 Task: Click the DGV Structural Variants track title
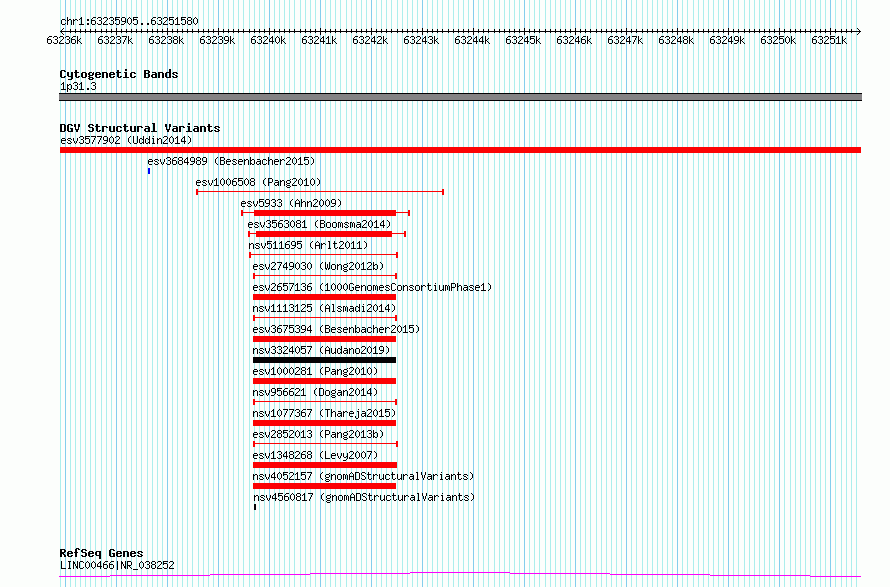tap(140, 128)
